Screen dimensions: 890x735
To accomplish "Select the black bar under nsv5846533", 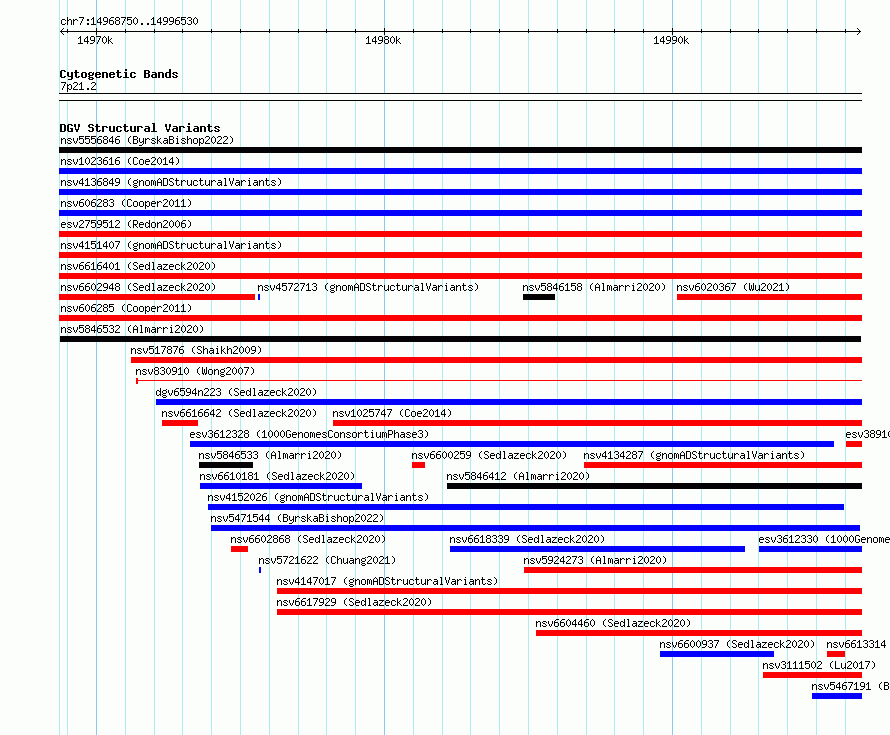I will tap(226, 465).
